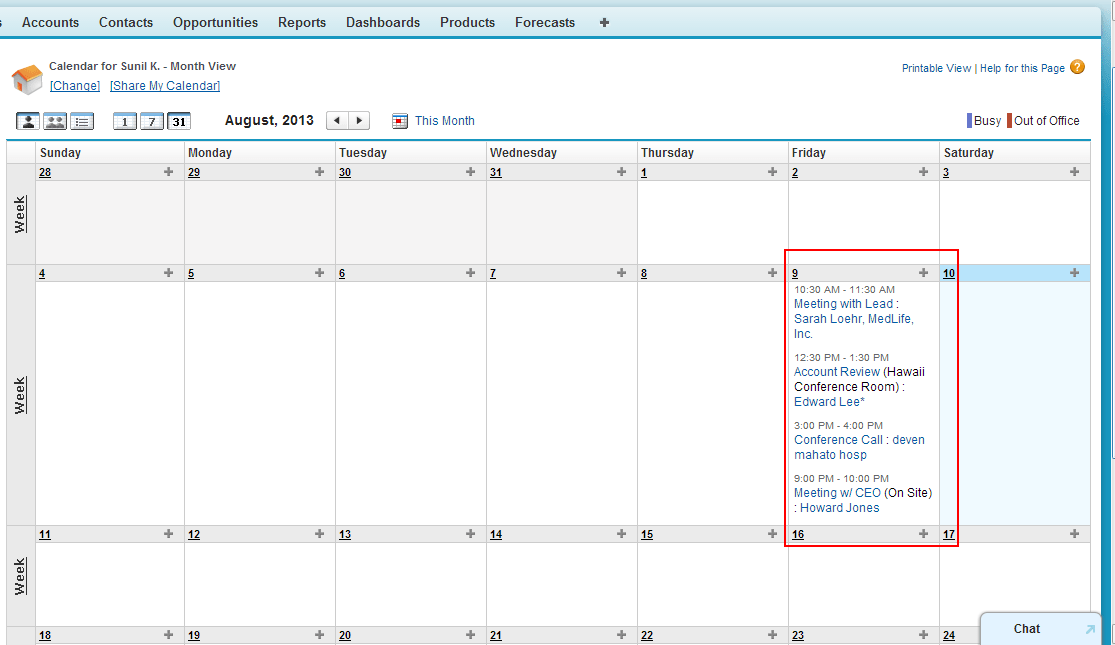Open the Help question mark icon

click(1077, 67)
